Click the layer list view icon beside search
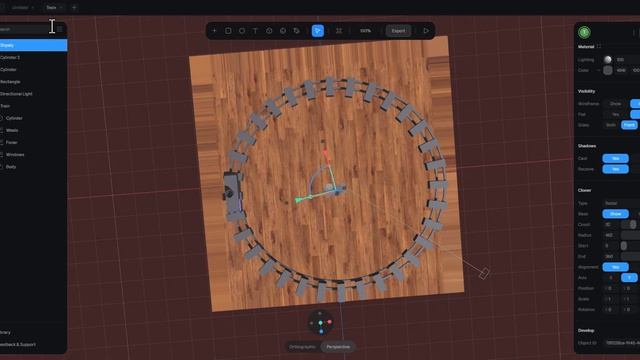This screenshot has height=360, width=640. (x=60, y=29)
